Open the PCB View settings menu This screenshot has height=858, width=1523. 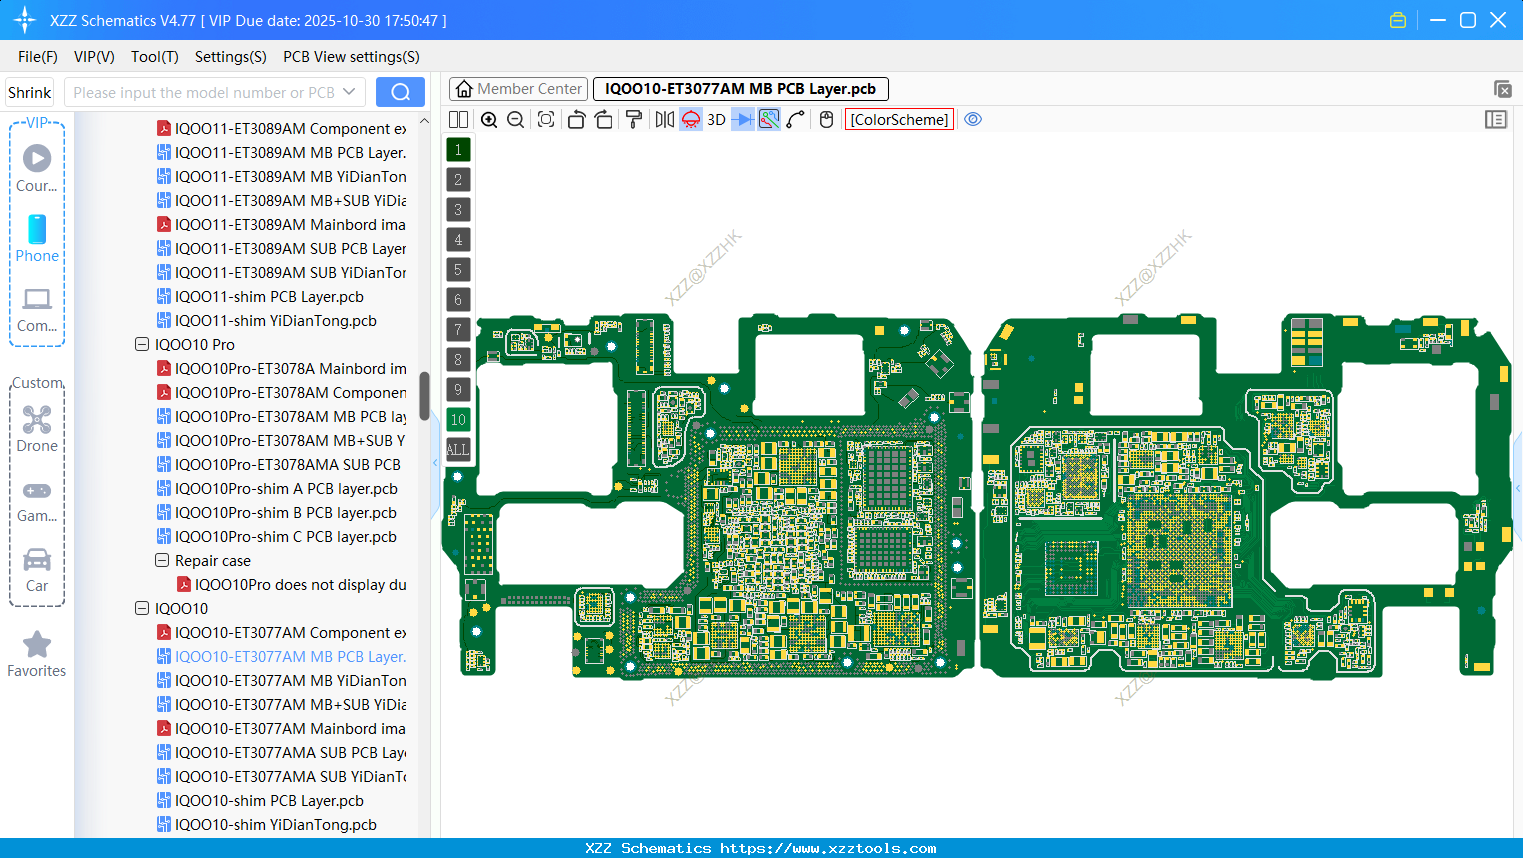tap(350, 57)
